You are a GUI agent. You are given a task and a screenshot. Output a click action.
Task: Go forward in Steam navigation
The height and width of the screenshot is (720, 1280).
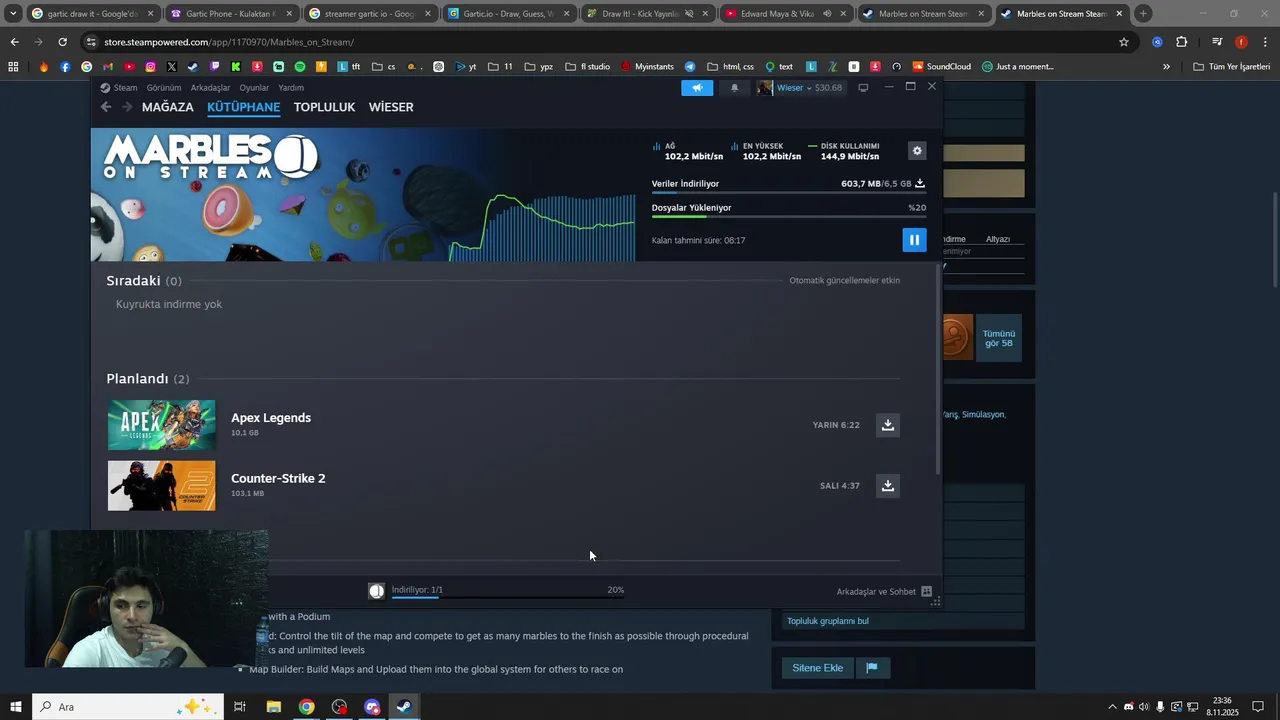[127, 107]
